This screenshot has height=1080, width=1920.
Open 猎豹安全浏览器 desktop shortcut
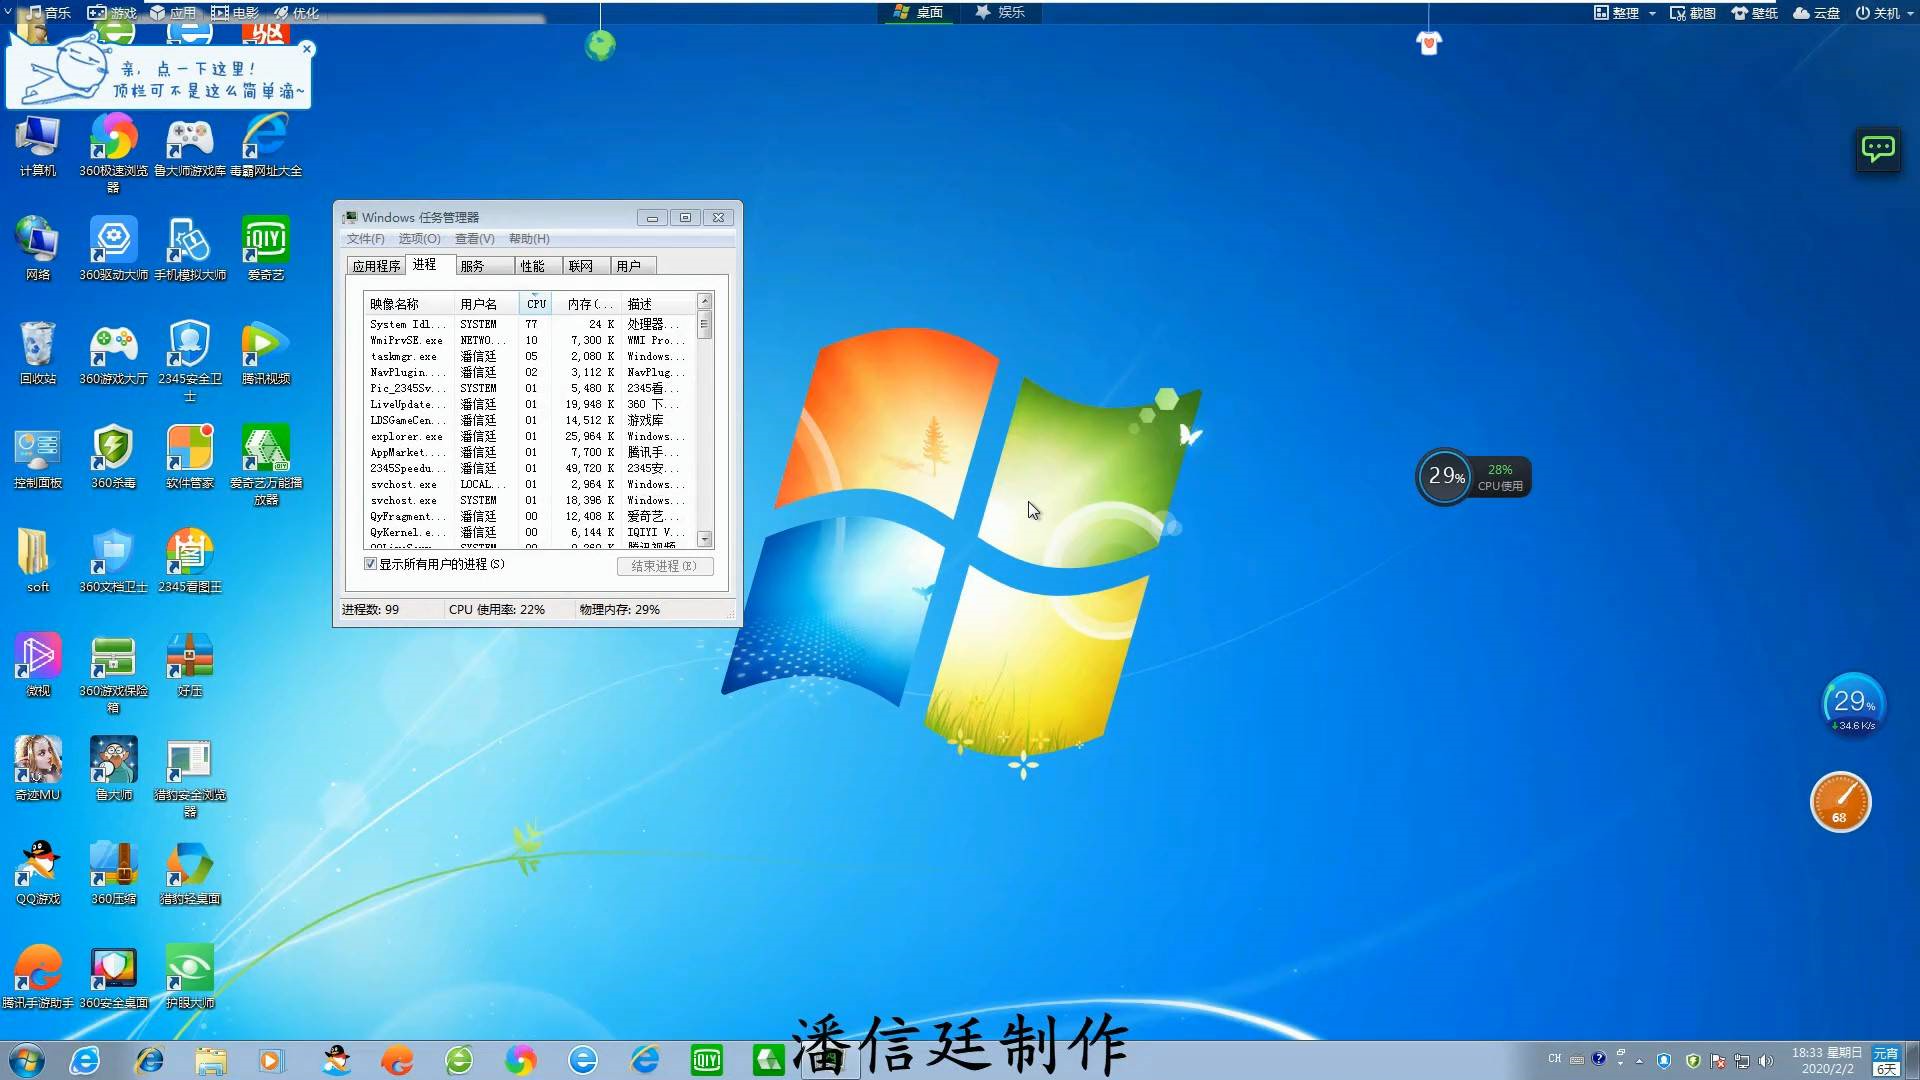tap(190, 777)
